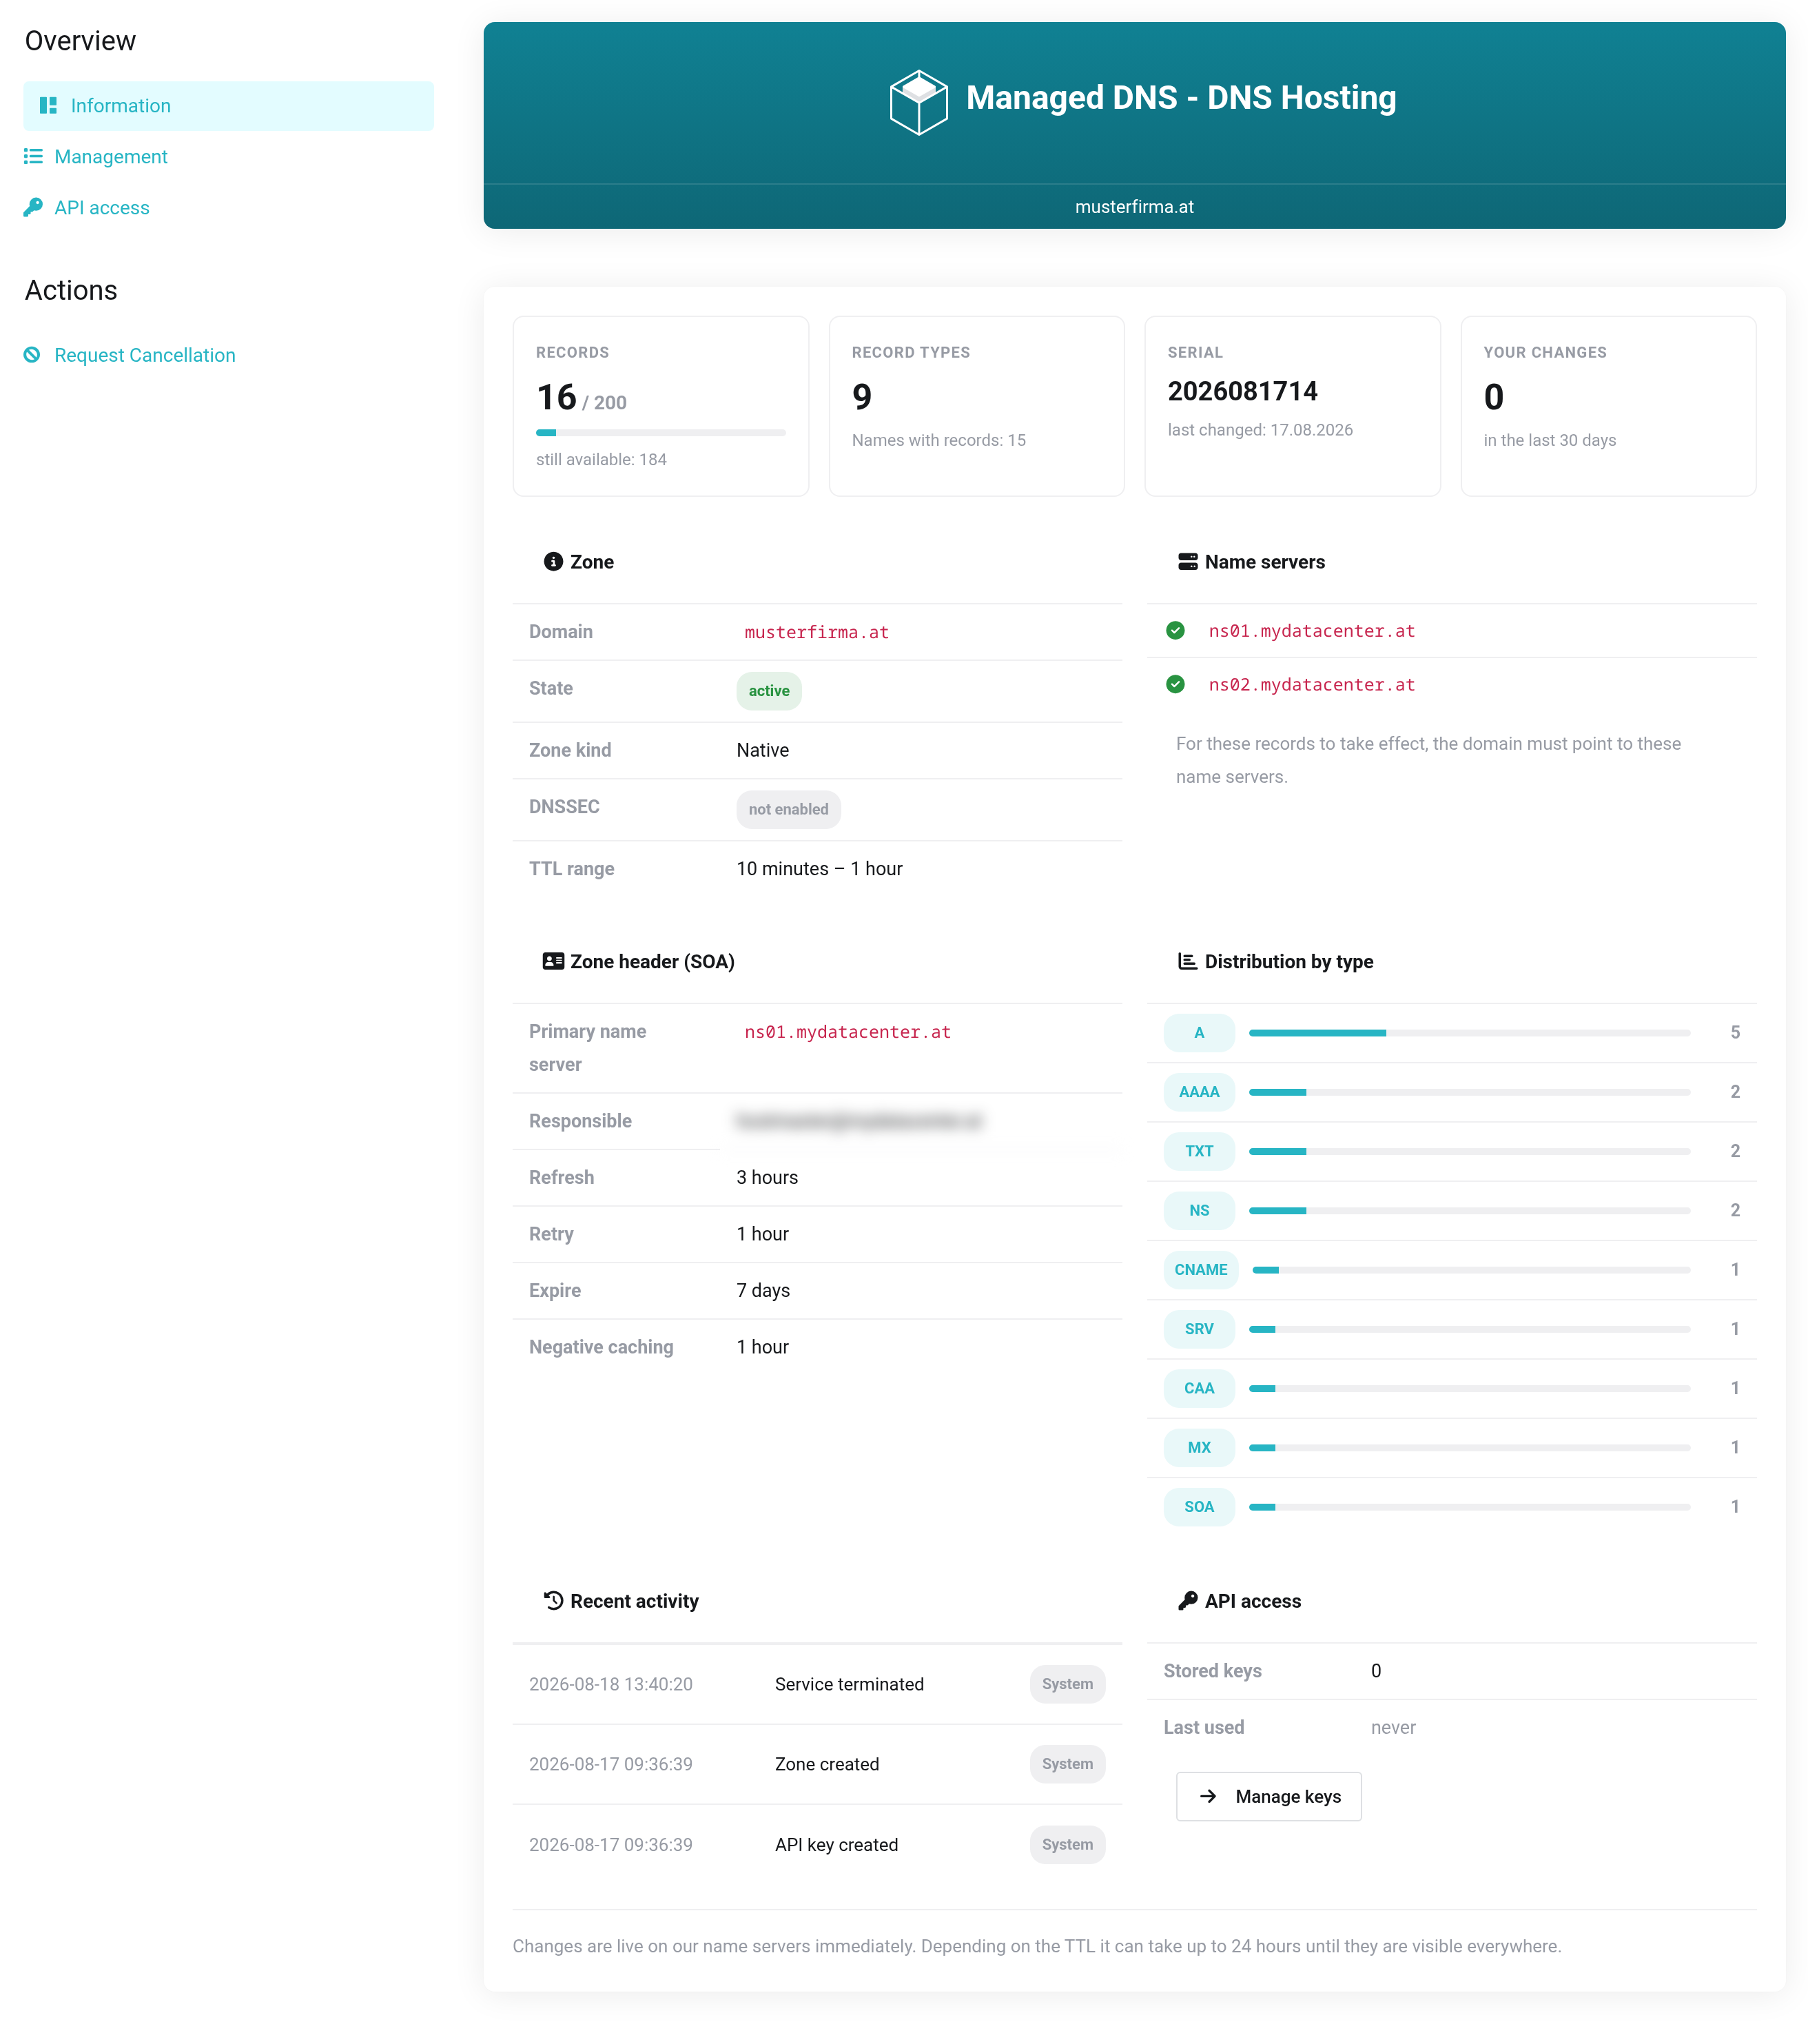Click the TXT type badge
1808x2044 pixels.
1199,1151
